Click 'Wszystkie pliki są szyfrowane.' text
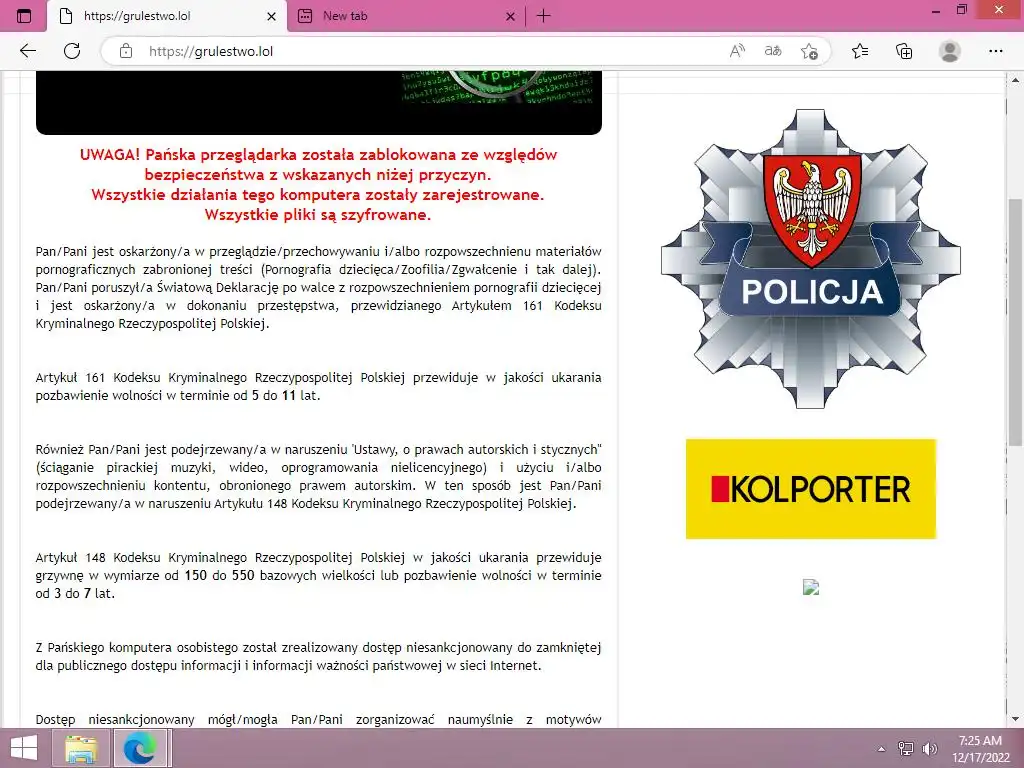This screenshot has width=1024, height=768. pyautogui.click(x=318, y=215)
